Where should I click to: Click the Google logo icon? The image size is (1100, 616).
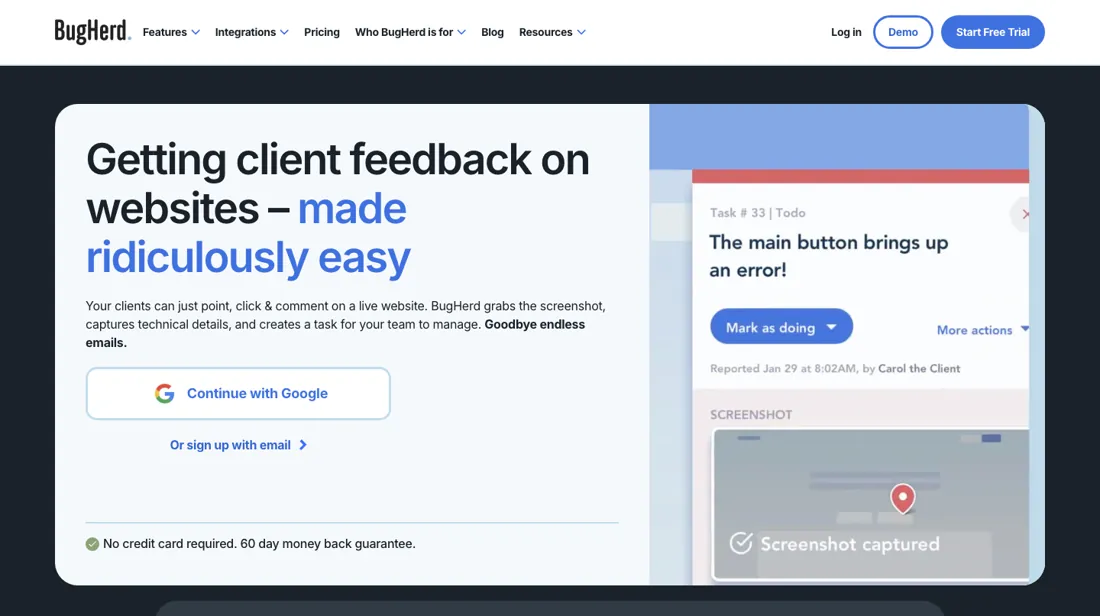point(164,394)
